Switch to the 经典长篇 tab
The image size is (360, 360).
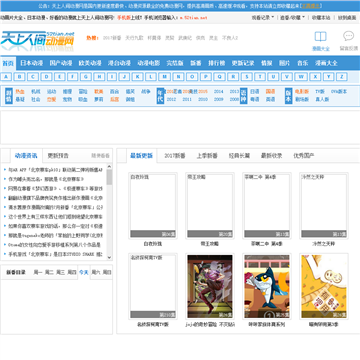click(239, 156)
